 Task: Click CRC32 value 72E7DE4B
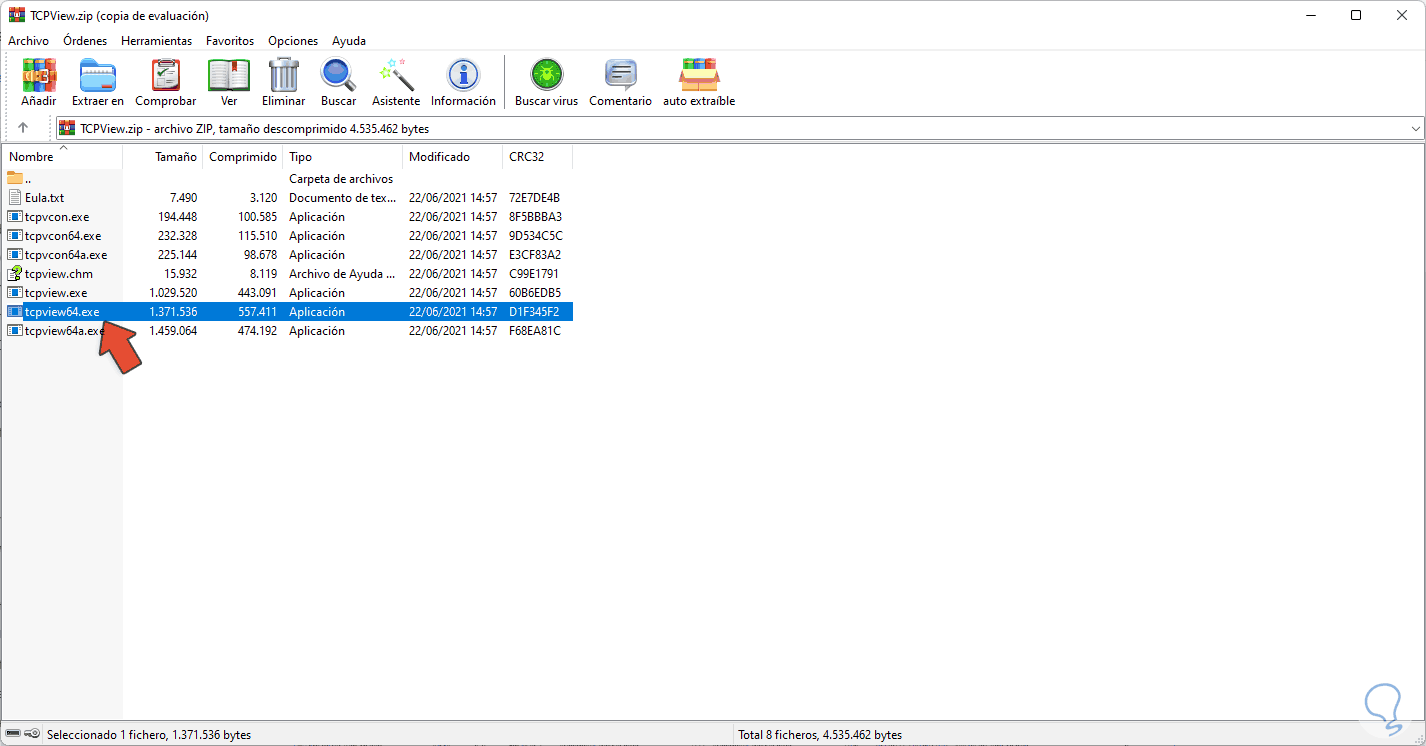pos(535,198)
